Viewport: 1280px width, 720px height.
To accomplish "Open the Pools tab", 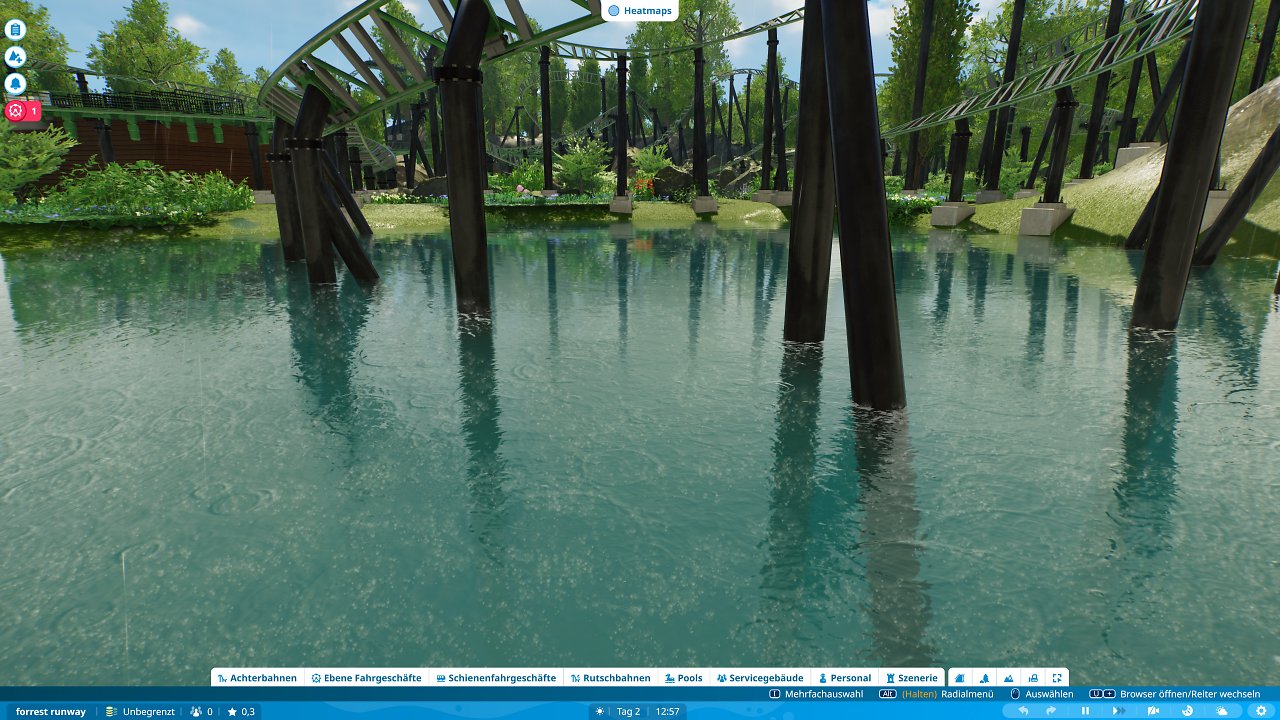I will click(x=684, y=678).
